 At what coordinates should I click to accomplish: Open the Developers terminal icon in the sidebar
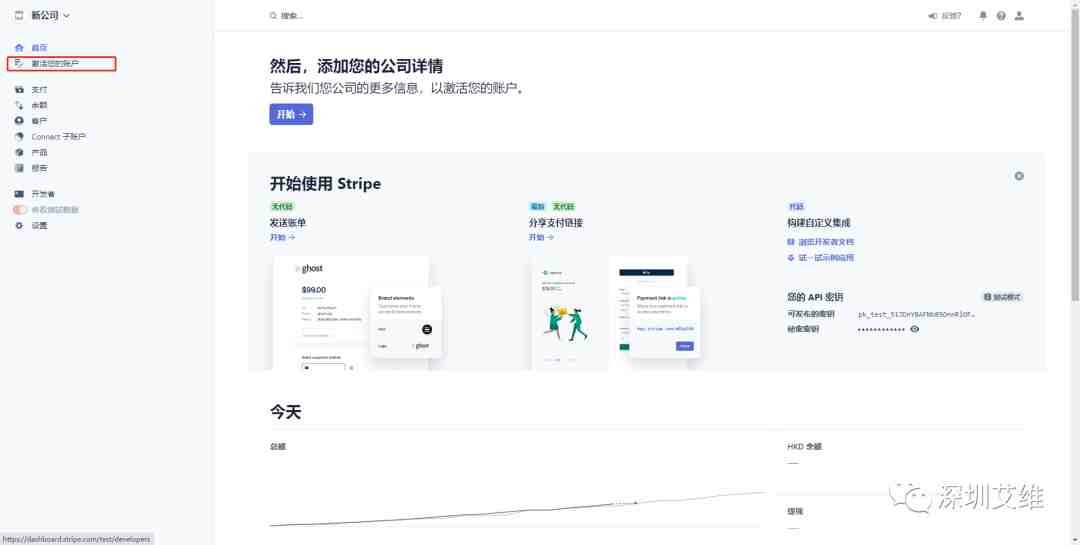pos(19,194)
